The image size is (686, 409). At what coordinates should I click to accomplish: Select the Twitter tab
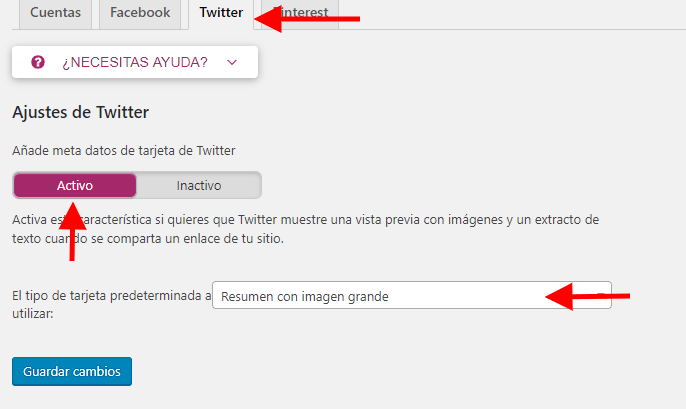coord(221,13)
